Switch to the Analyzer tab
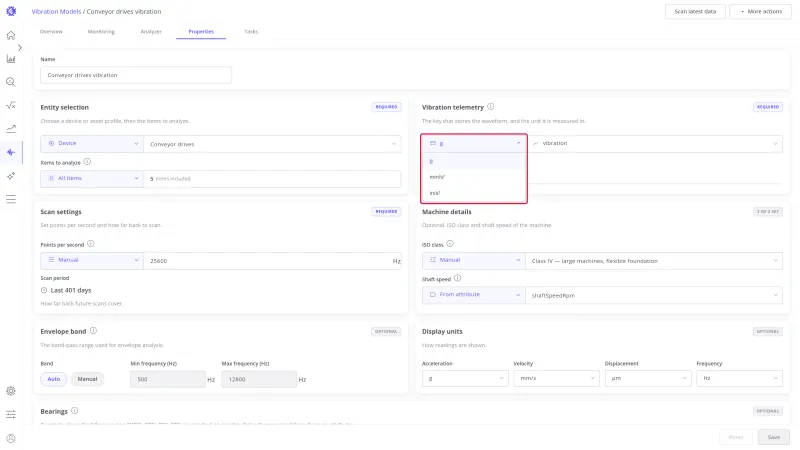Viewport: 800px width, 450px height. 151,32
